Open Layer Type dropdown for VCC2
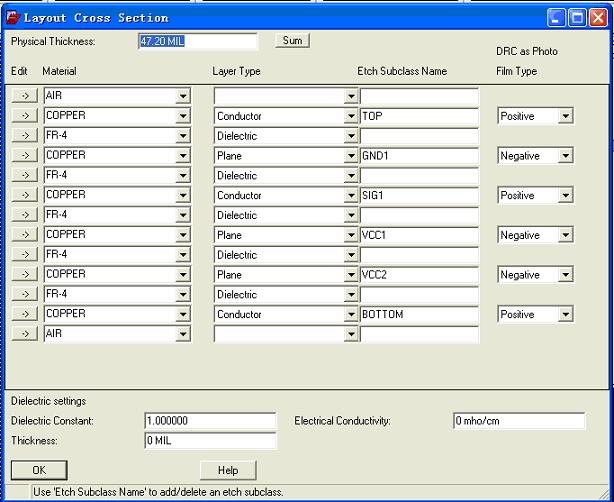The image size is (614, 502). 351,274
